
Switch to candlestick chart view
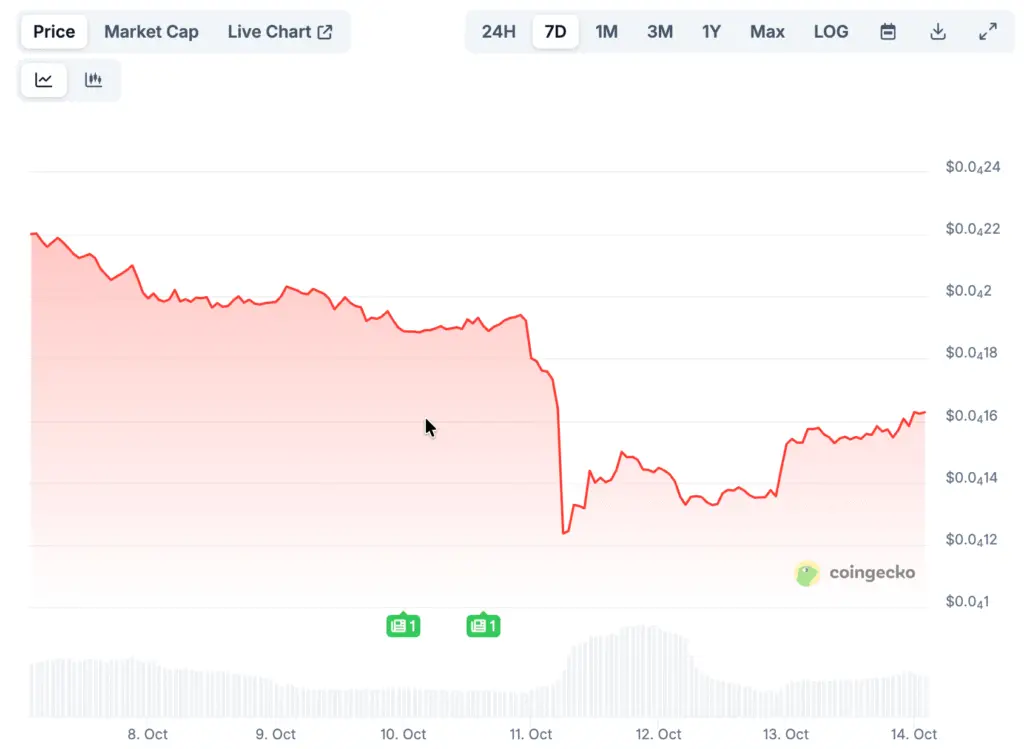[x=94, y=80]
